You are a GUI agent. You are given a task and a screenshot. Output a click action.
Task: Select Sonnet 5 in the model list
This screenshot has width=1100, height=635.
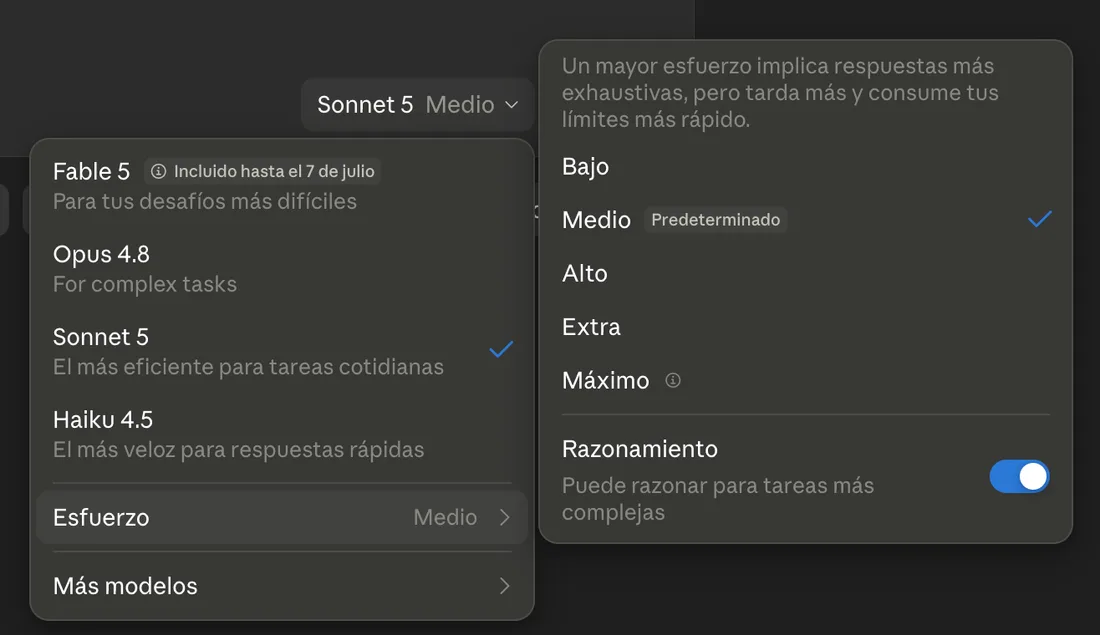tap(282, 352)
